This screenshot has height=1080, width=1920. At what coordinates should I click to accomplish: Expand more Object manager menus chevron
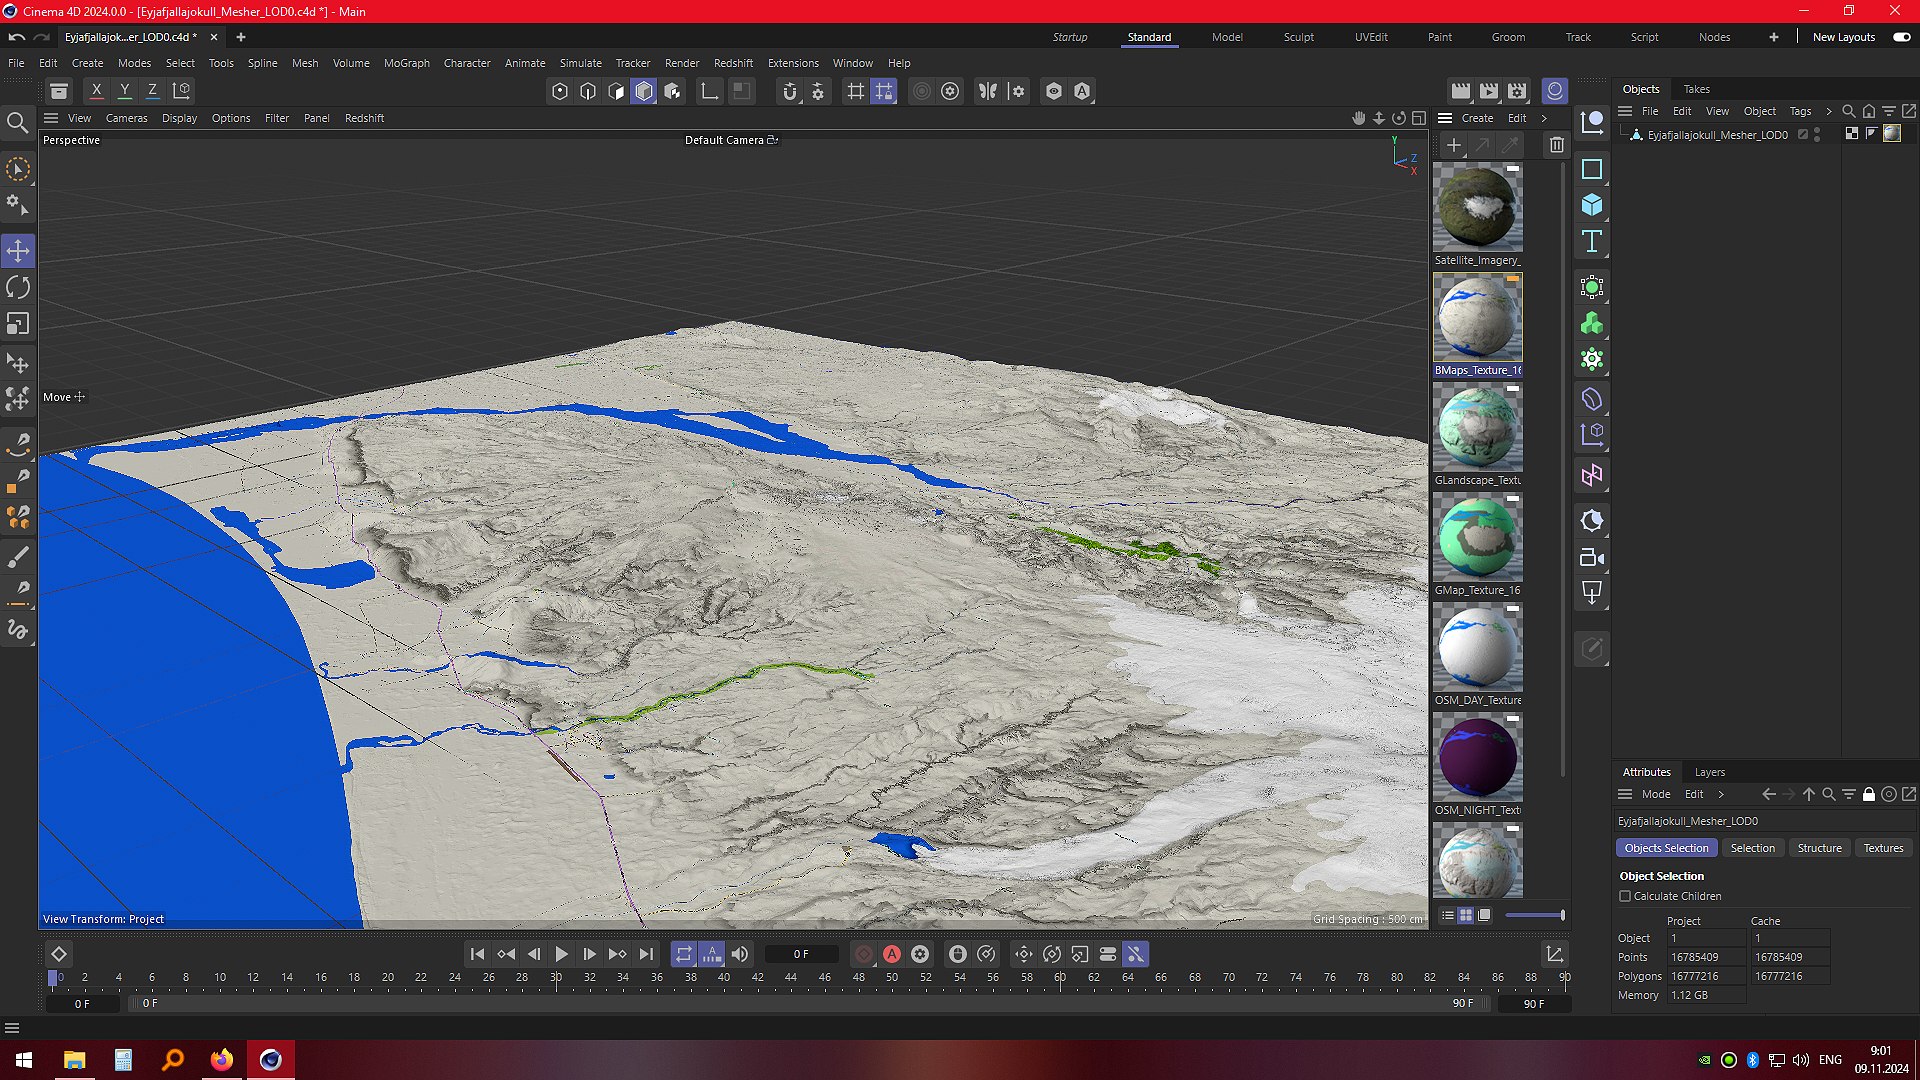pyautogui.click(x=1829, y=111)
